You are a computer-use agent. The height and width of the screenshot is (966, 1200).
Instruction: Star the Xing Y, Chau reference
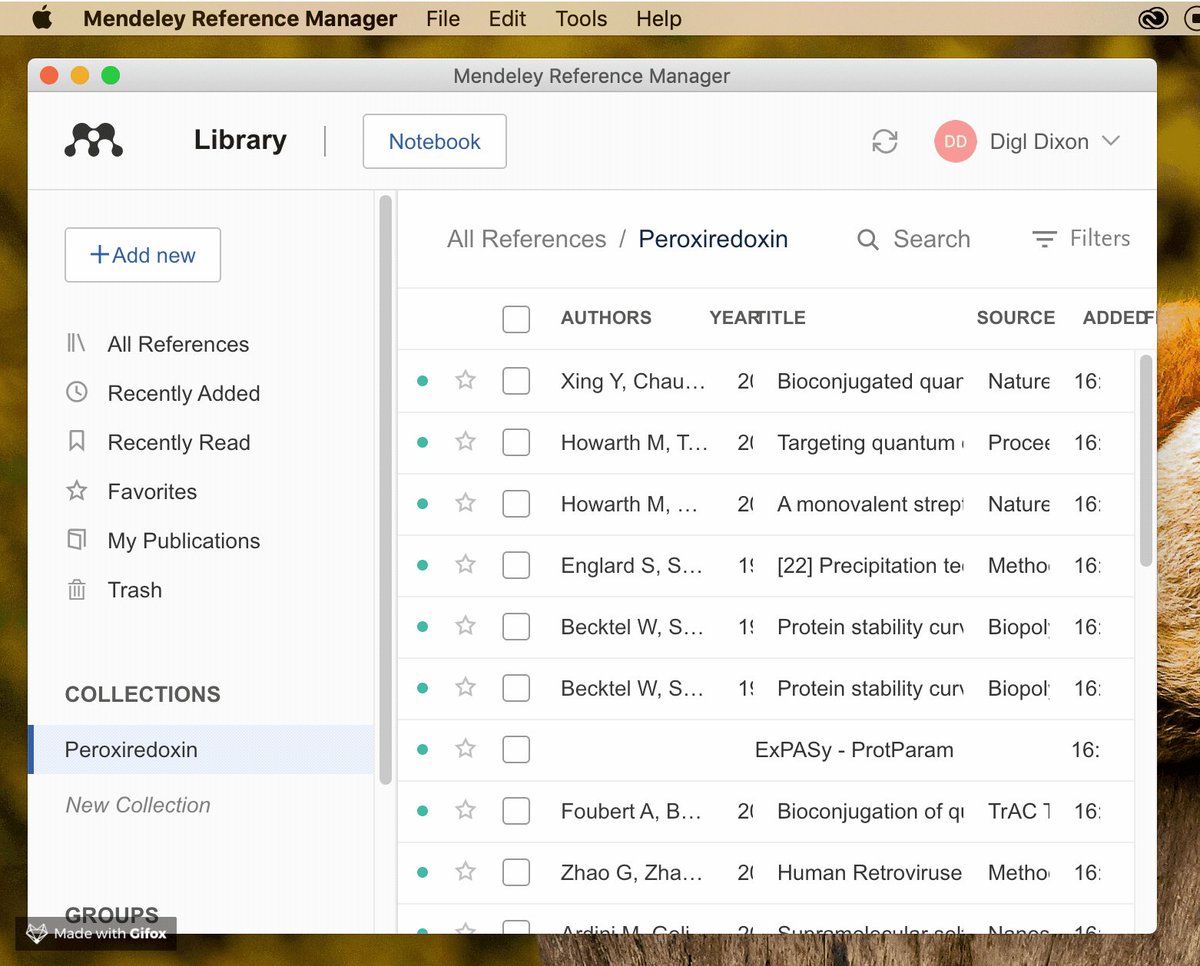pos(465,380)
